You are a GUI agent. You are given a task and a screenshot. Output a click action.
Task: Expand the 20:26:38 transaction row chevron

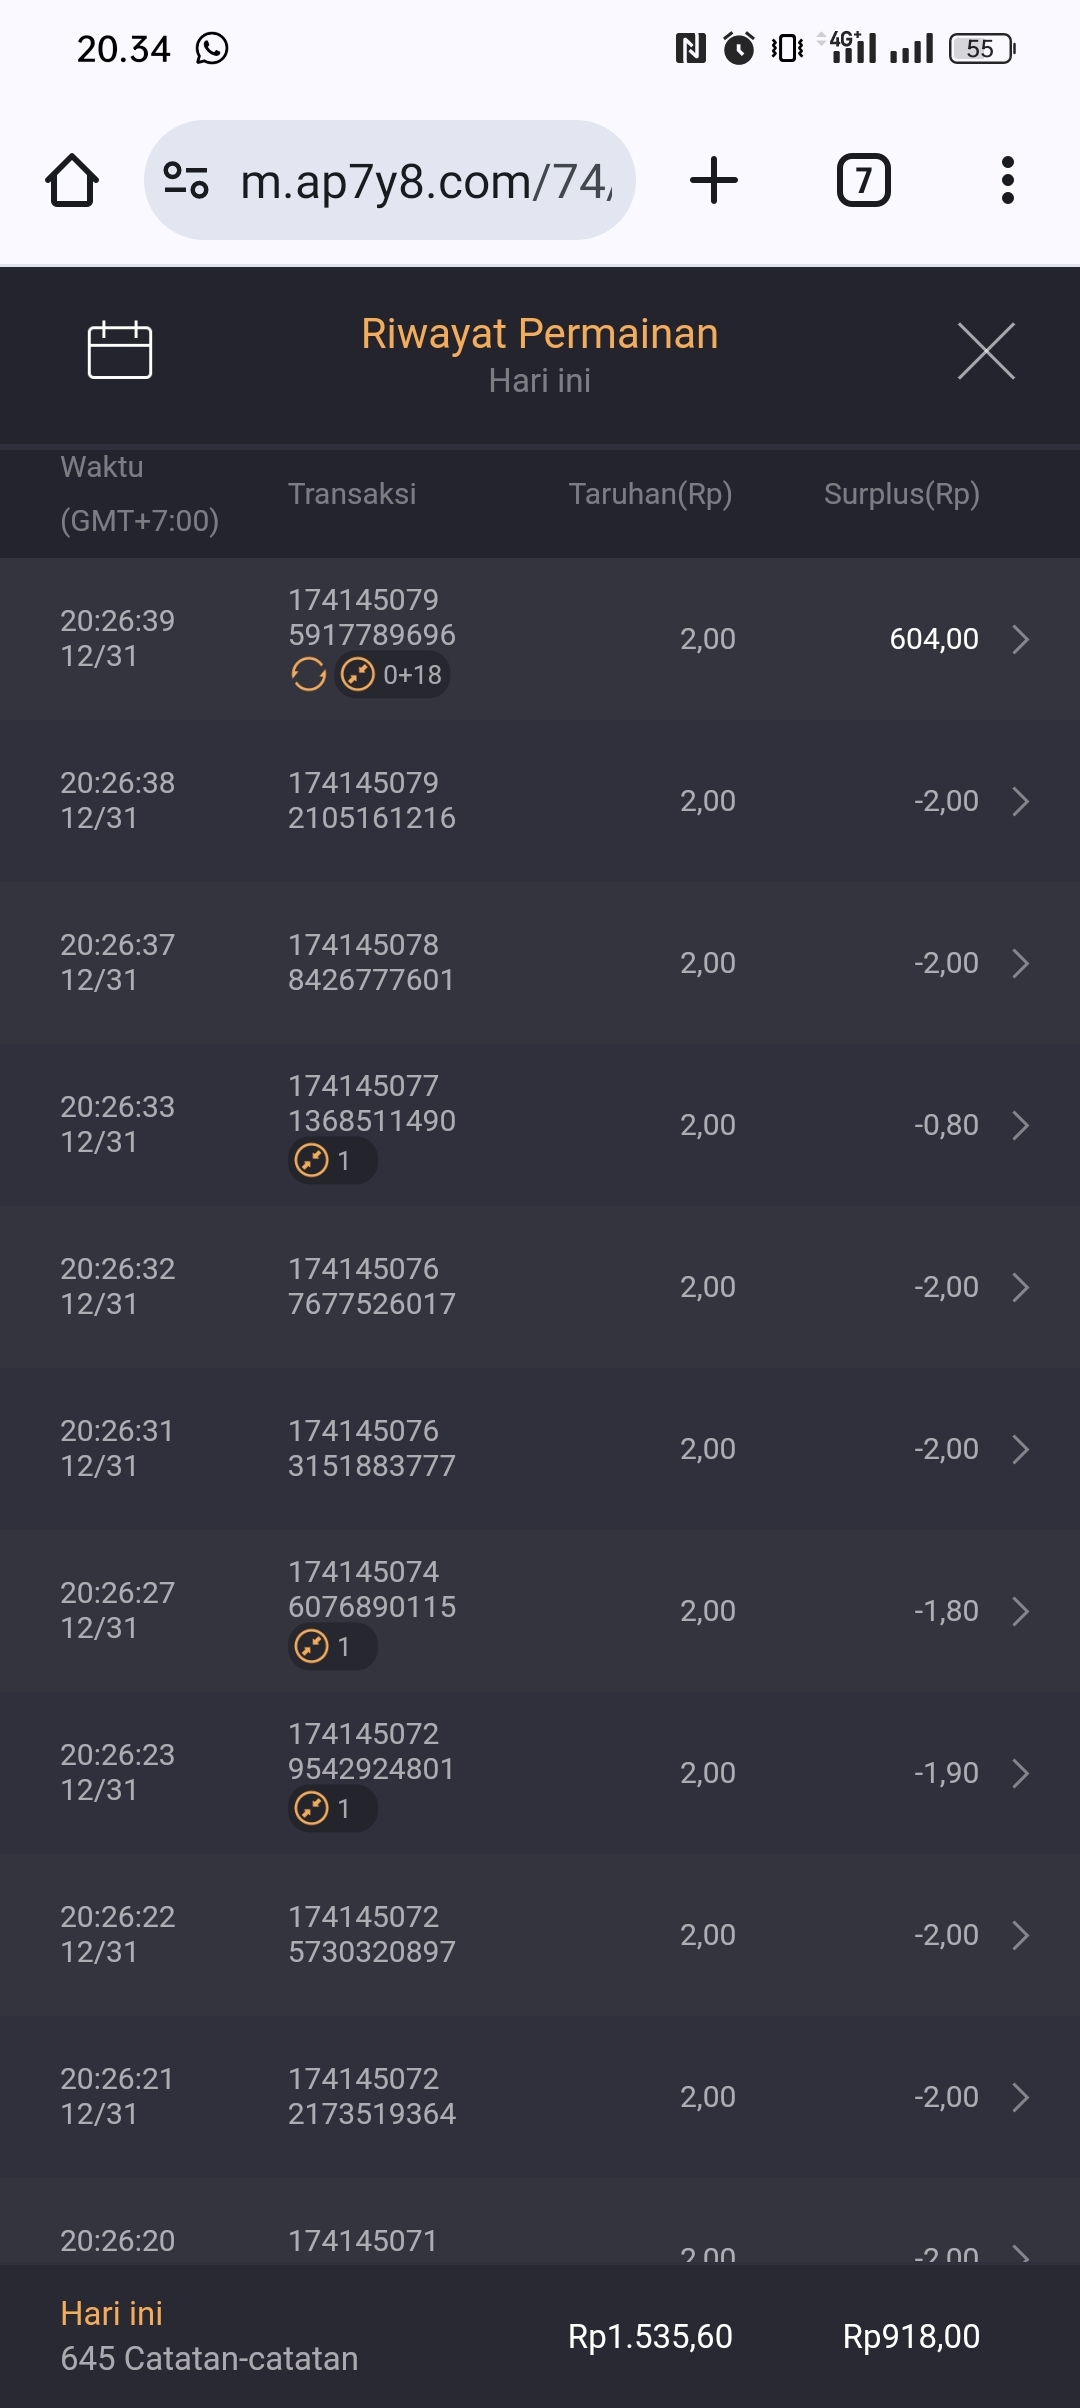click(x=1020, y=801)
